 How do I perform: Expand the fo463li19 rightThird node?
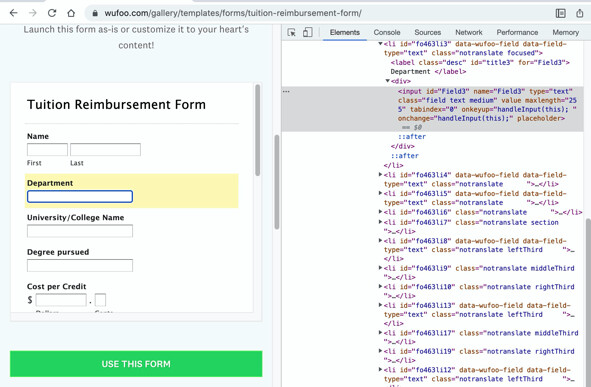tap(380, 351)
